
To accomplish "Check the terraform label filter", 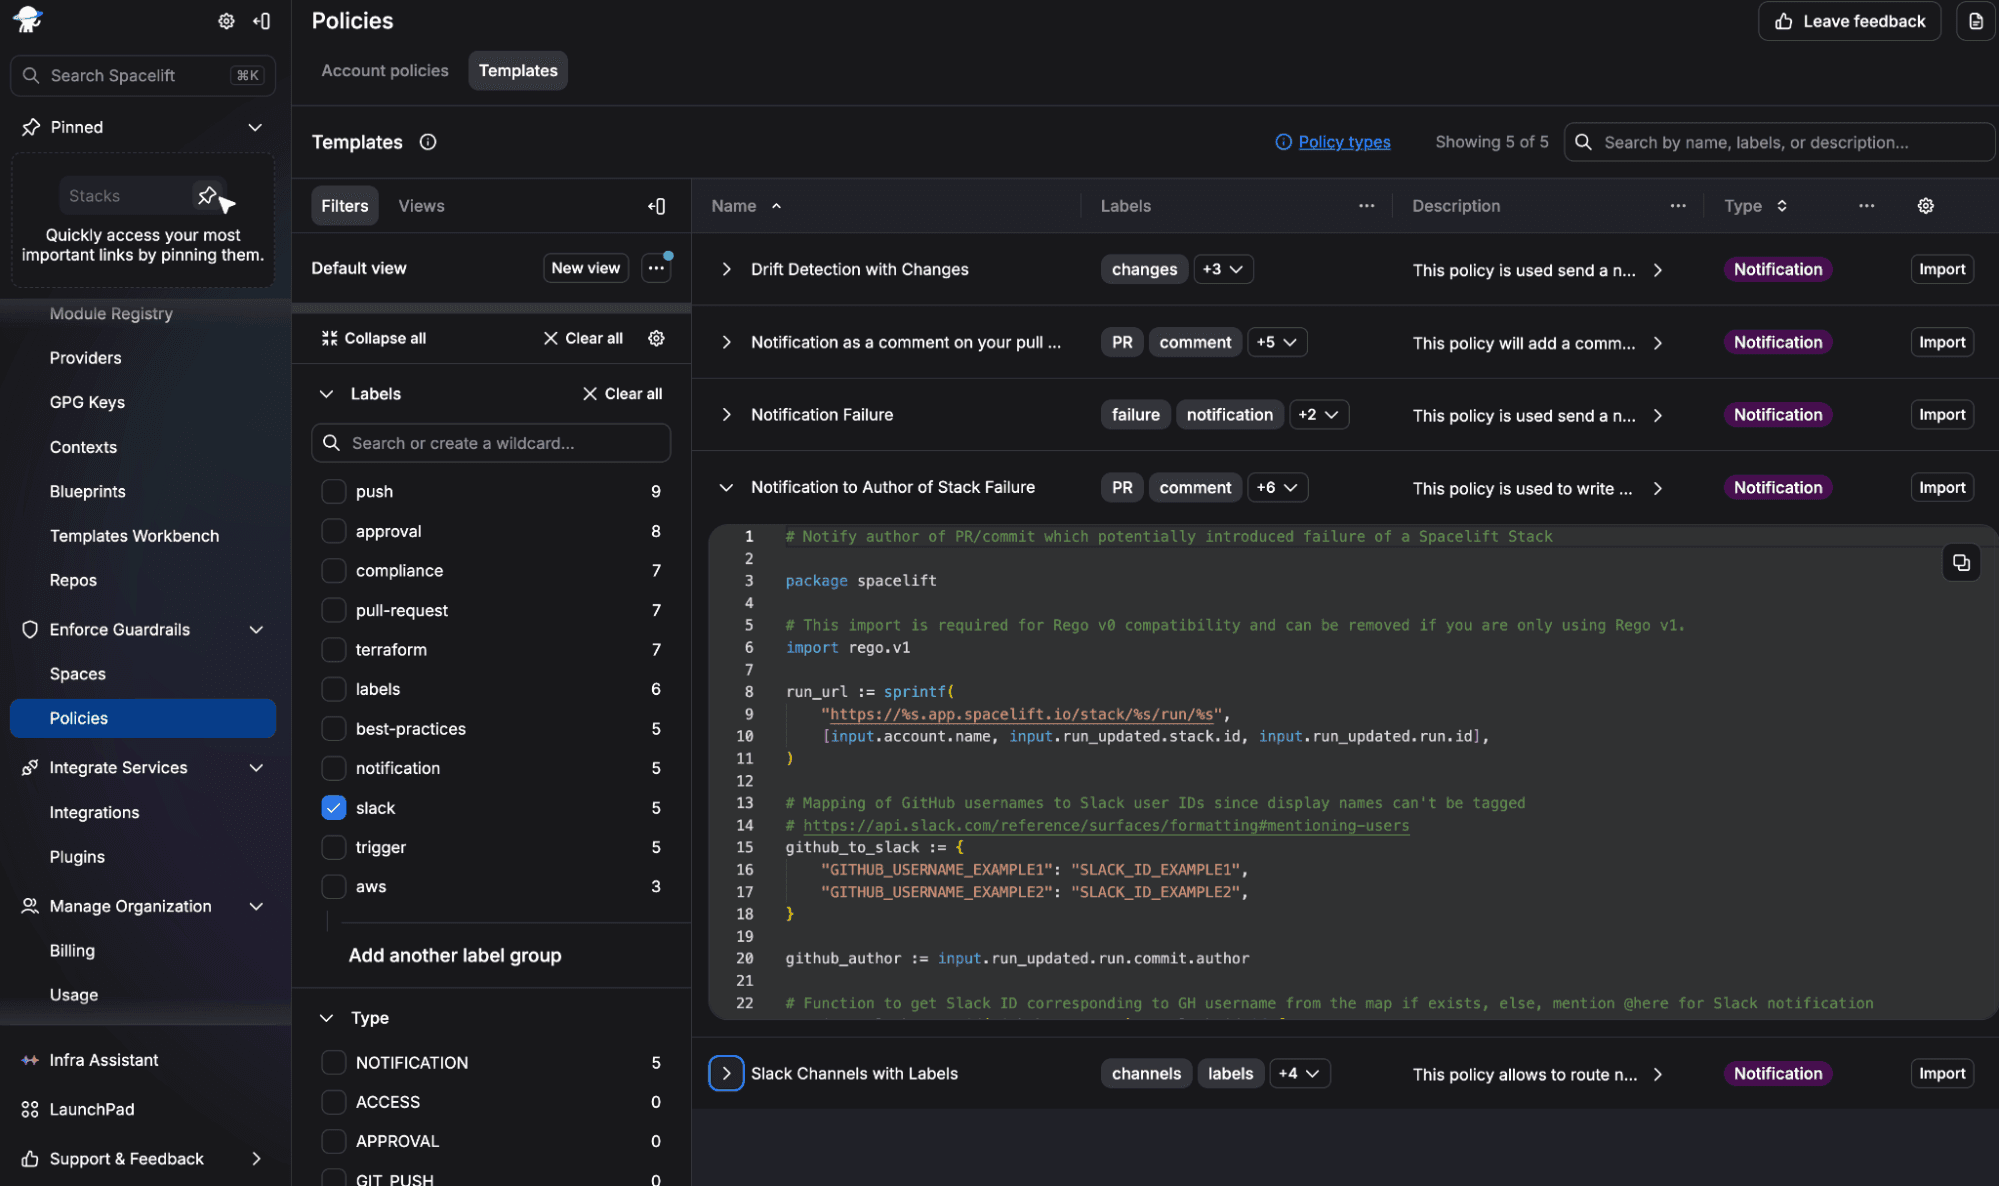I will (333, 649).
